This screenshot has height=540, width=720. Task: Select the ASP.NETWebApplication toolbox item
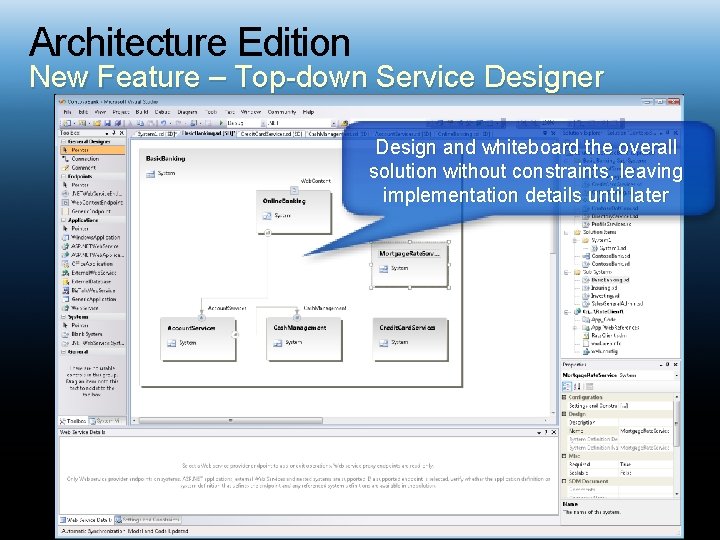tap(92, 255)
